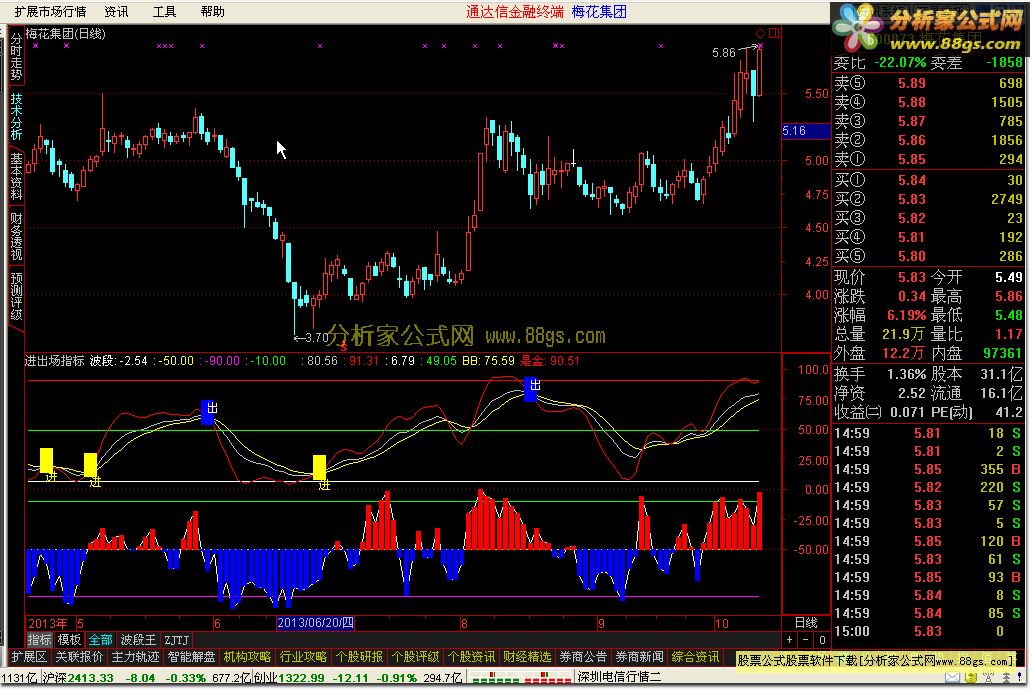This screenshot has width=1032, height=690.
Task: Open the mail envelope icon in status bar
Action: tap(952, 677)
